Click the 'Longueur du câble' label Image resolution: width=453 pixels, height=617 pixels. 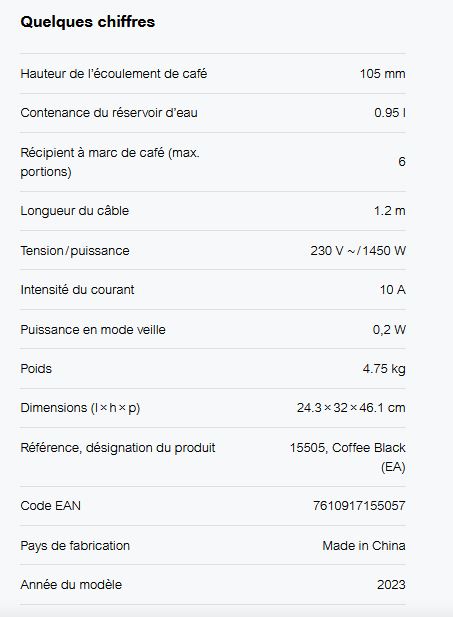(x=75, y=211)
